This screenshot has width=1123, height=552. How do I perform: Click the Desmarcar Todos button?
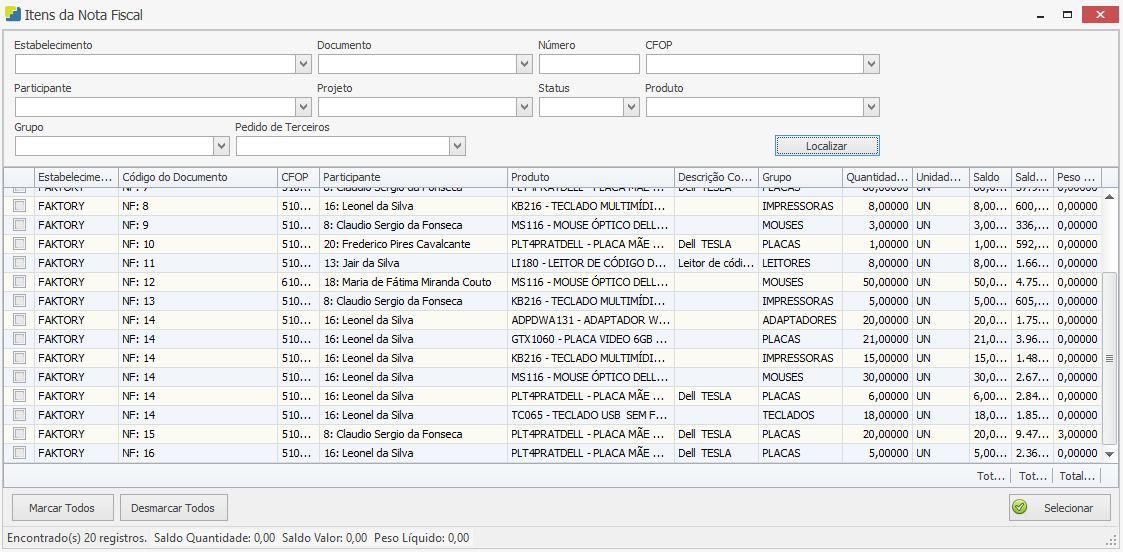coord(174,508)
